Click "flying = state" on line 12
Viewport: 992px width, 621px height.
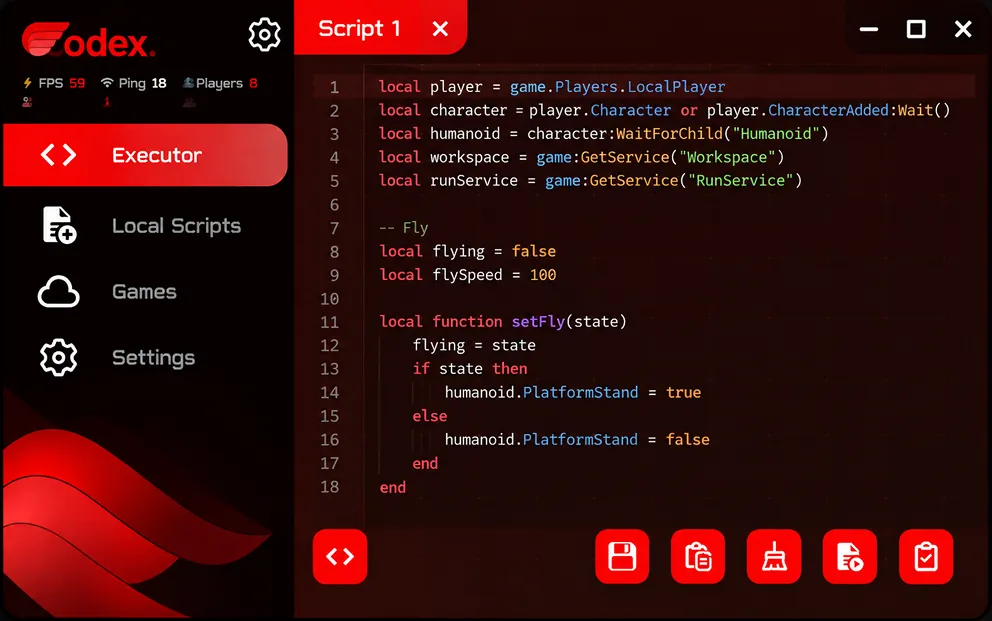coord(474,345)
